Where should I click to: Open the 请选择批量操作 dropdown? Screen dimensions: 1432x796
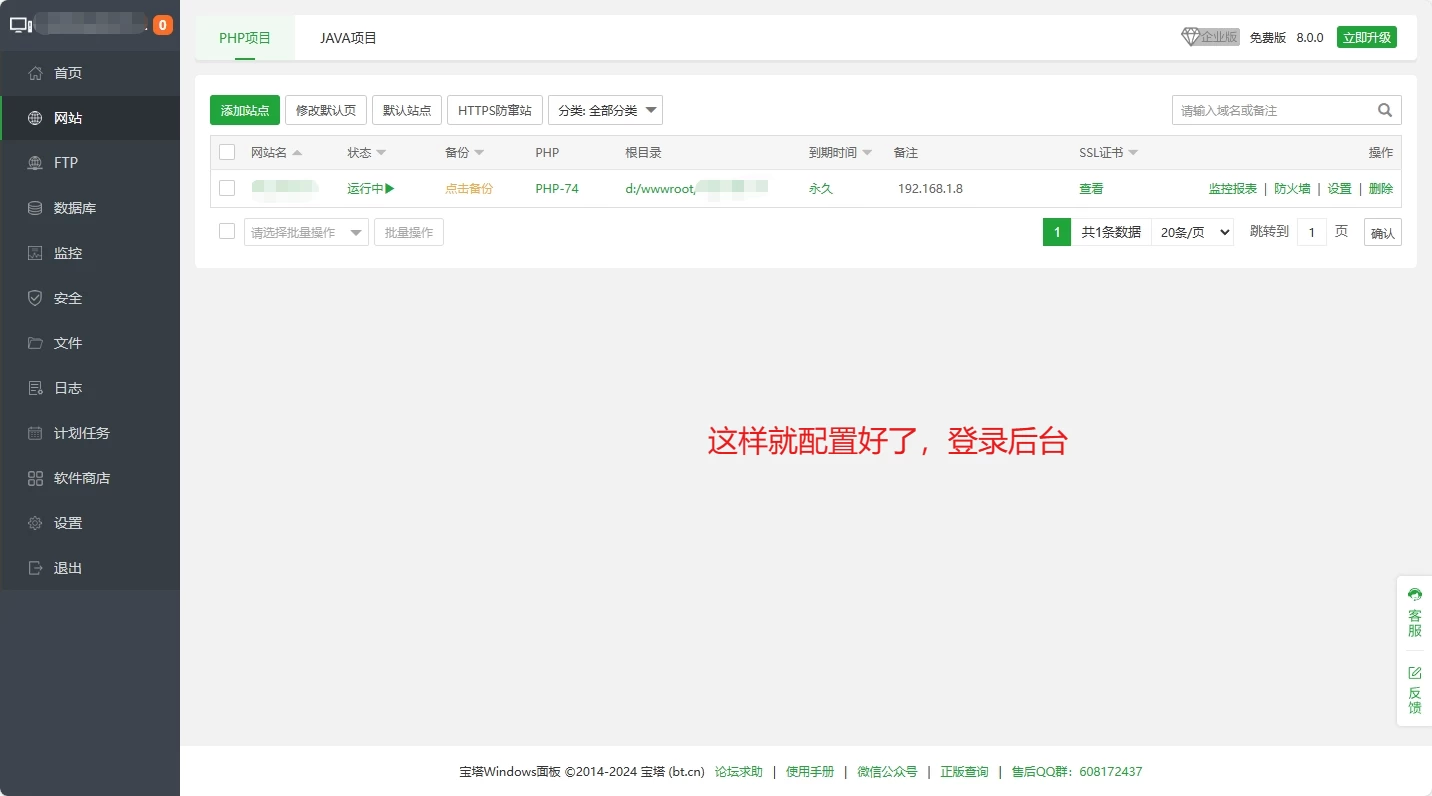click(x=306, y=232)
